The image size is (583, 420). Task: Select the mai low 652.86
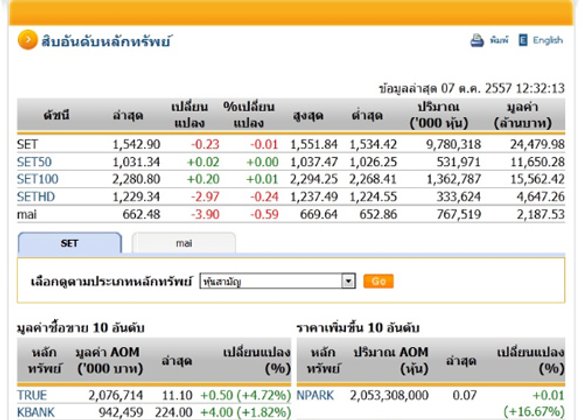coord(378,214)
